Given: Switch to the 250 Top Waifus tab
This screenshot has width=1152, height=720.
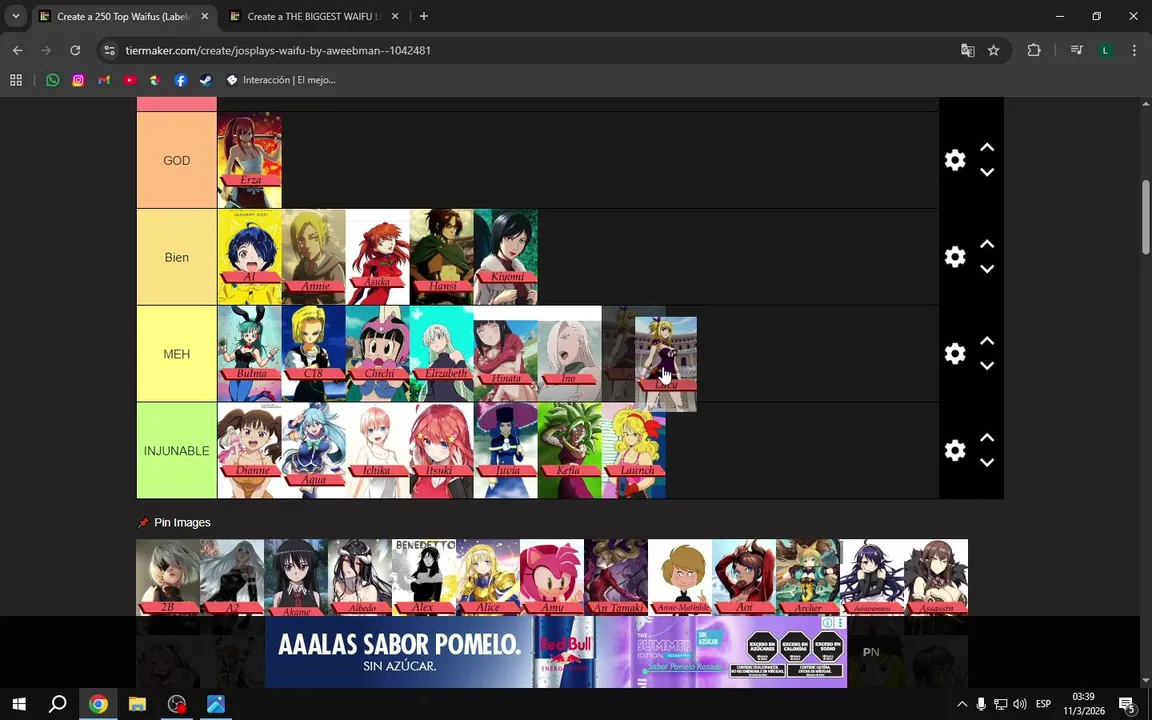Looking at the screenshot, I should [124, 16].
